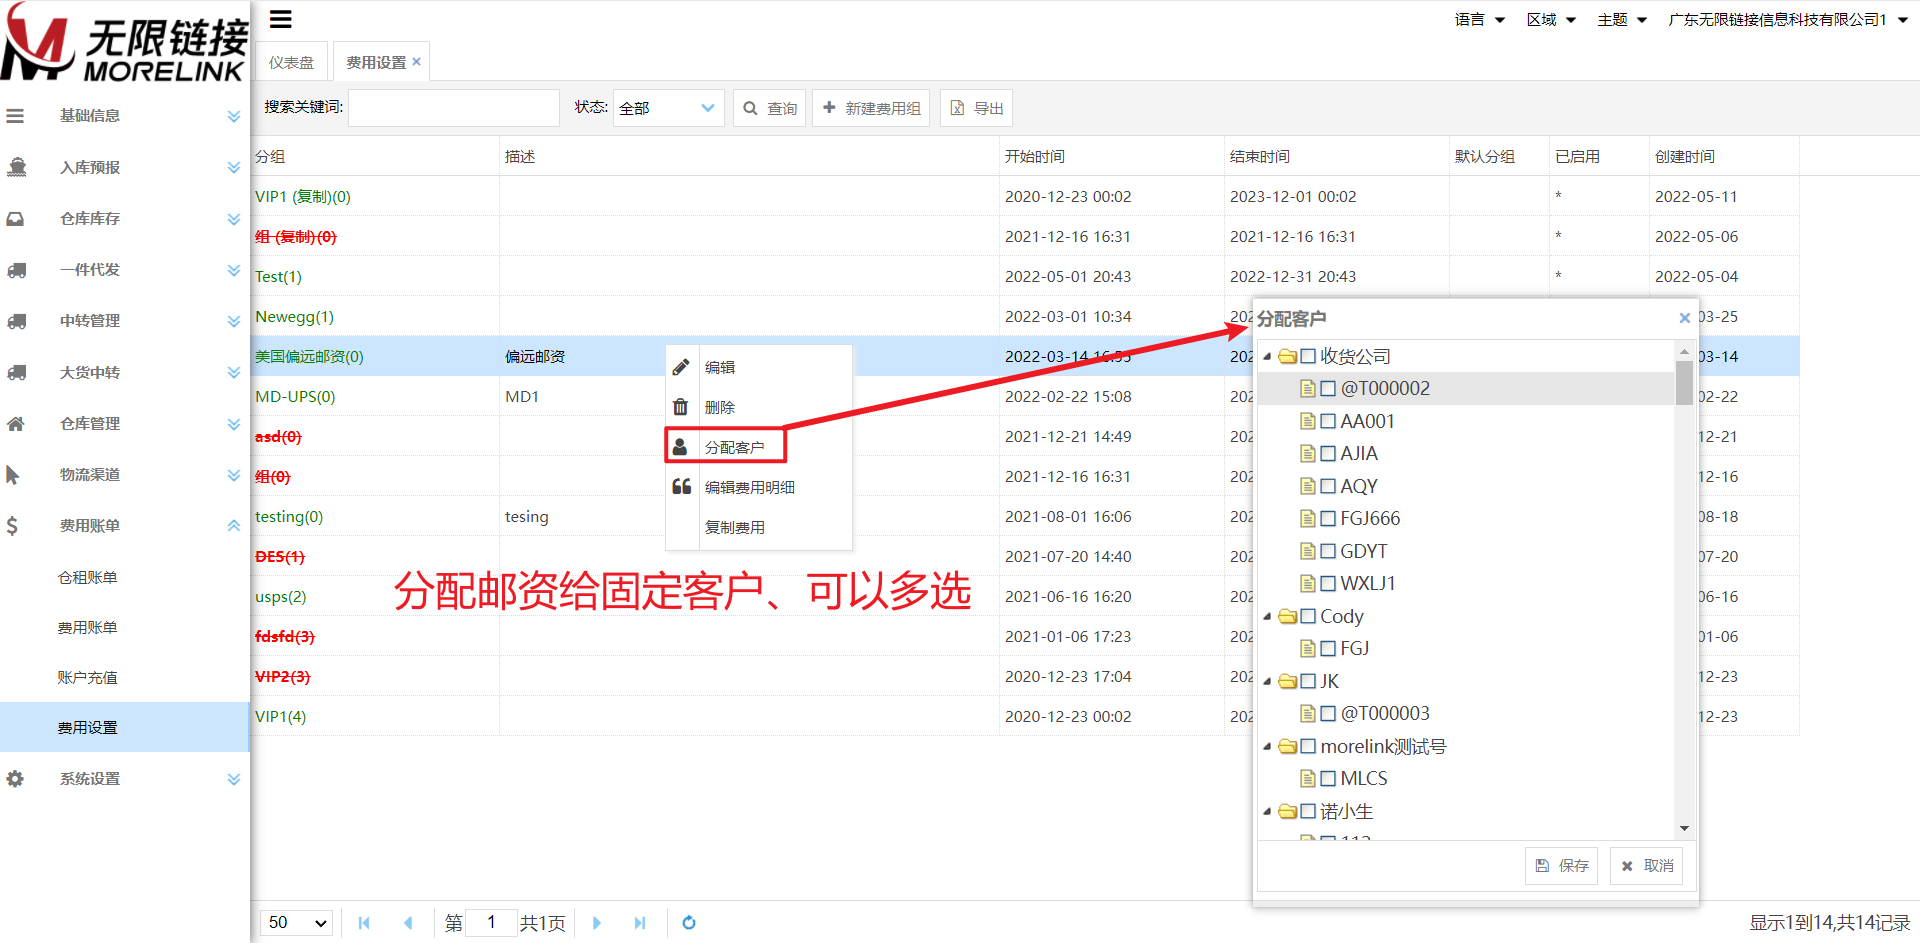This screenshot has width=1920, height=943.
Task: Open the 费用设置 submenu item
Action: click(x=124, y=727)
